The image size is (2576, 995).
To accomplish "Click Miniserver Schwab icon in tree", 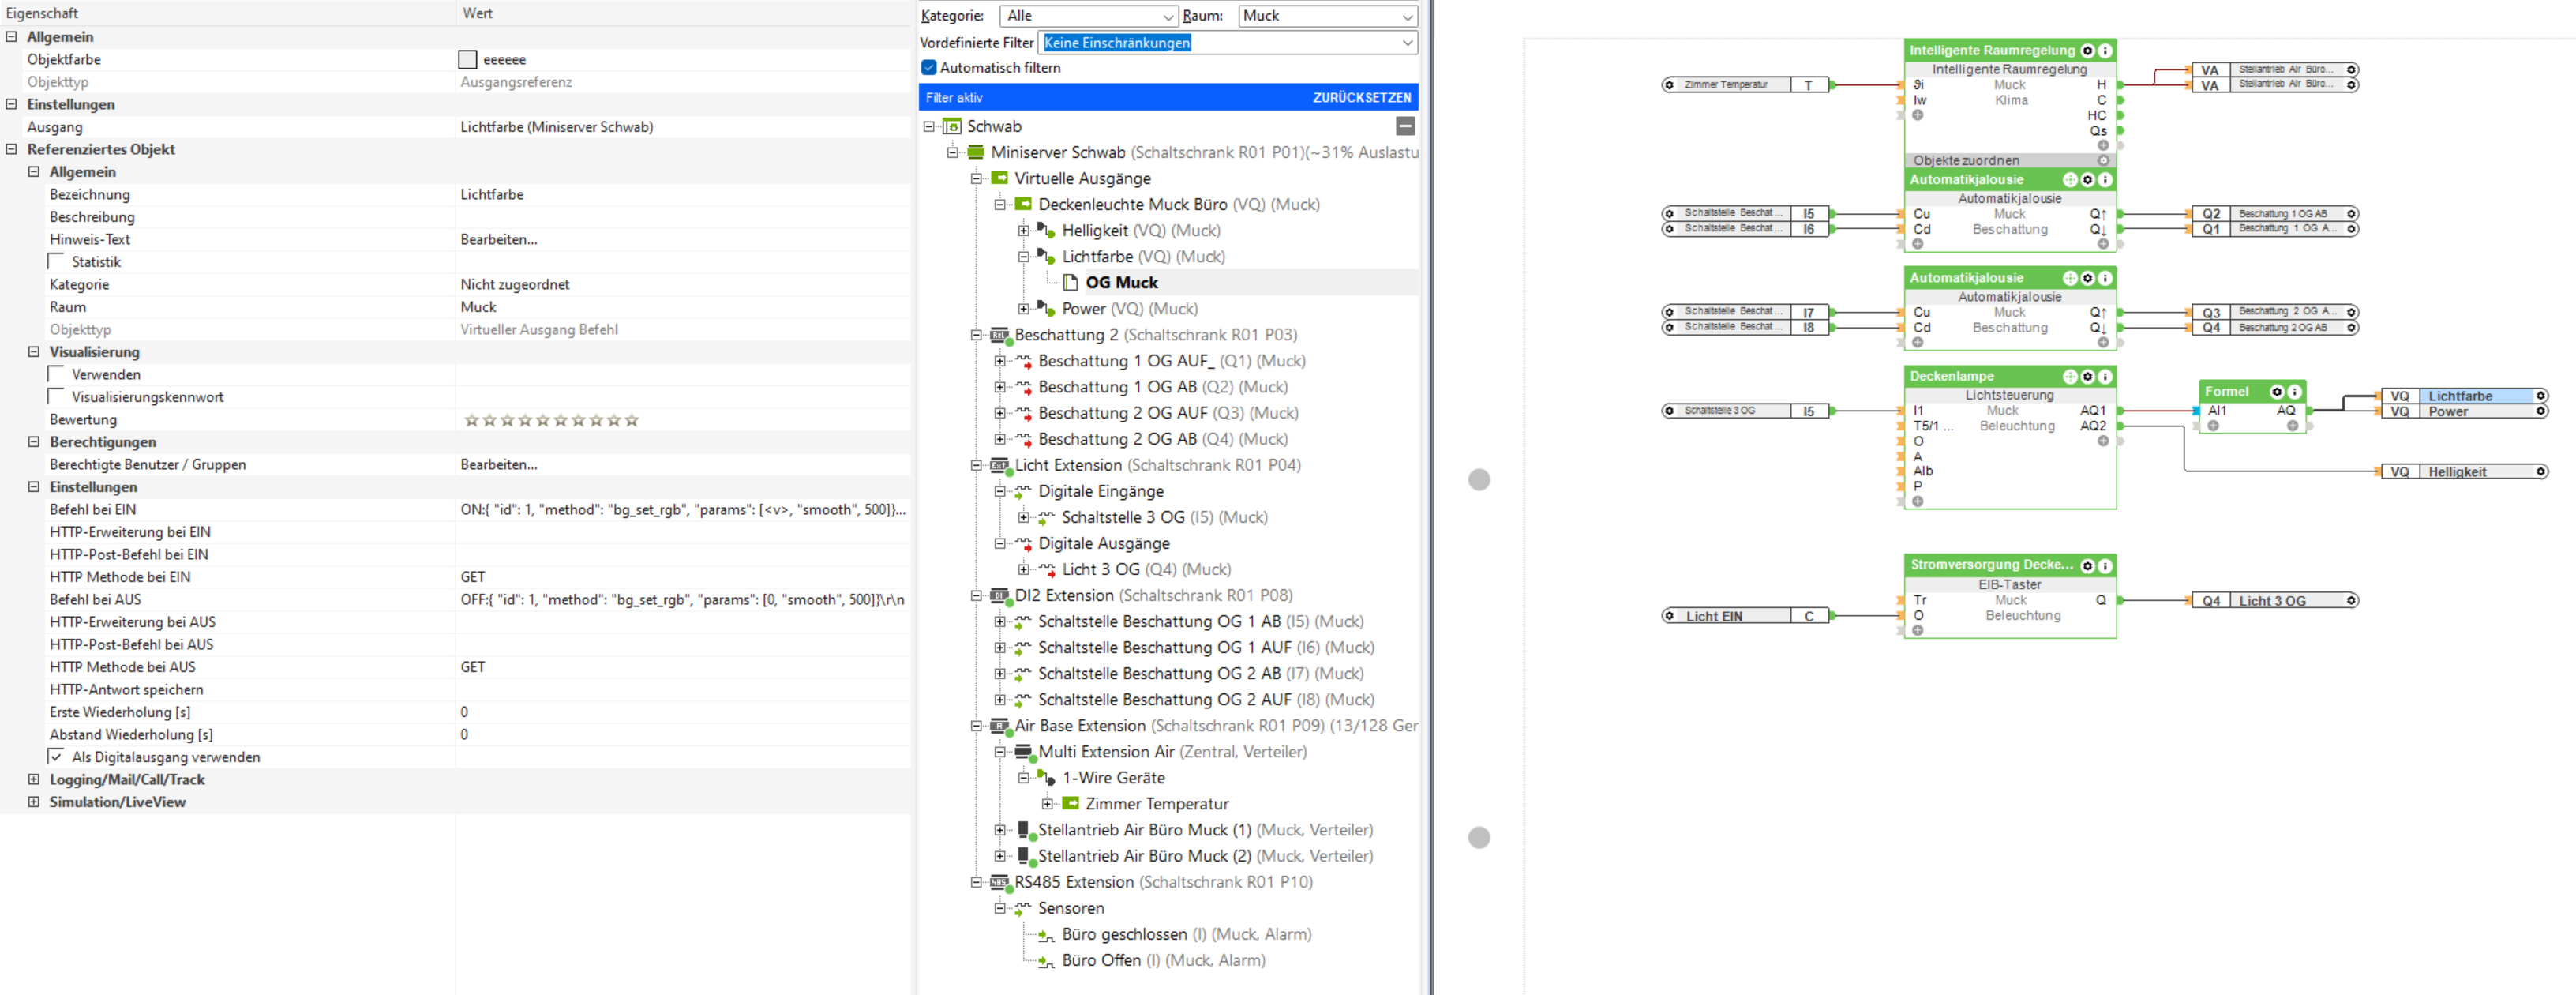I will tap(975, 153).
